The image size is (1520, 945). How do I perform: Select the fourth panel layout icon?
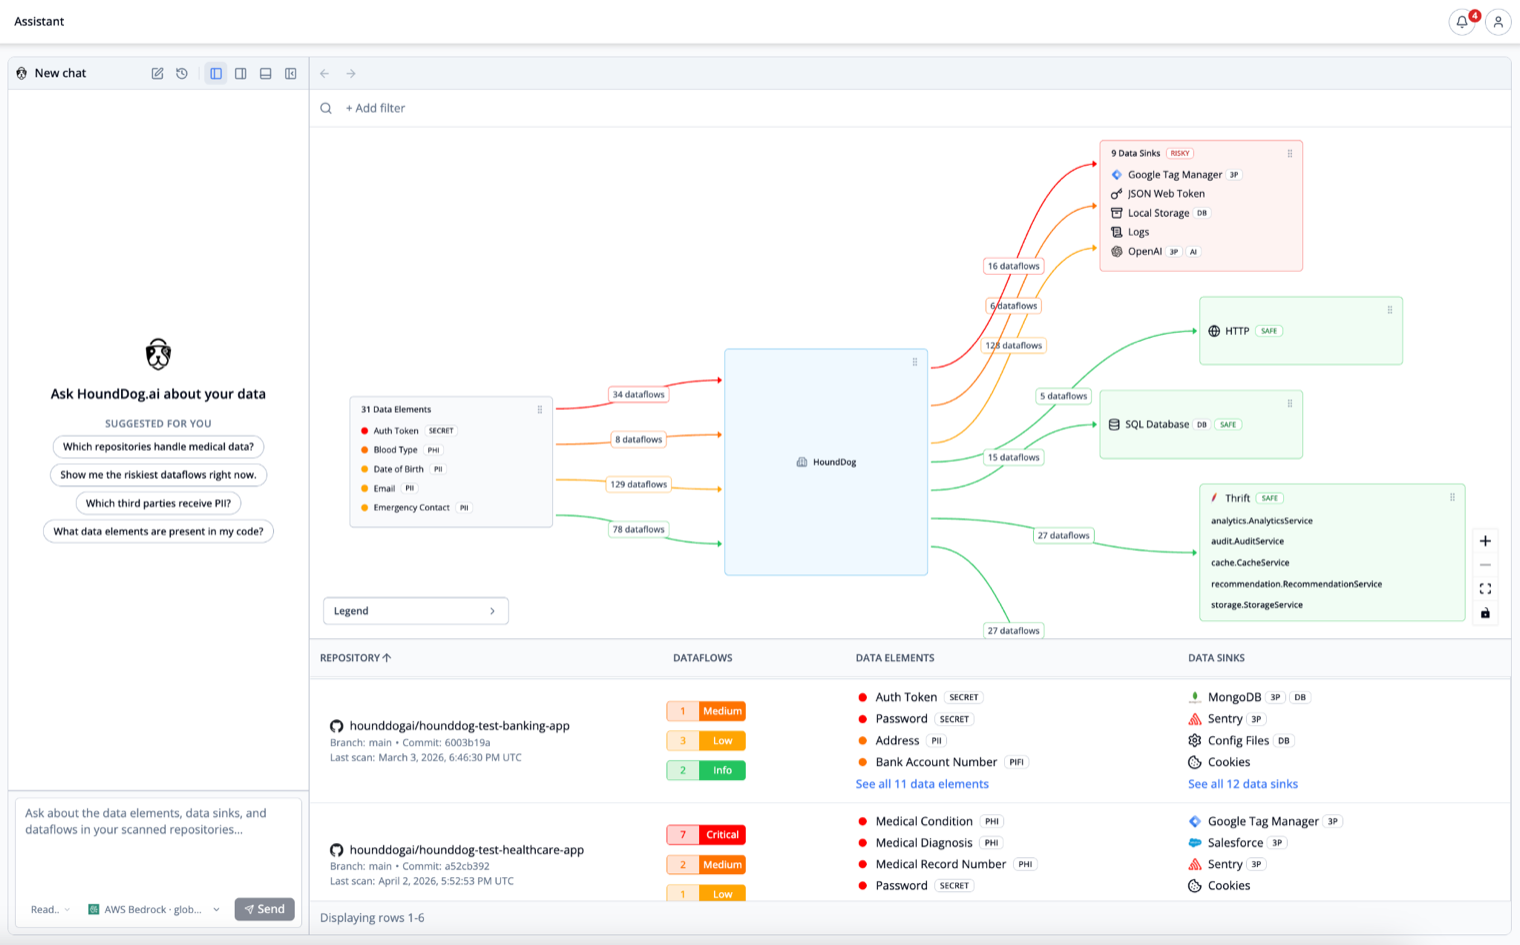pos(291,73)
